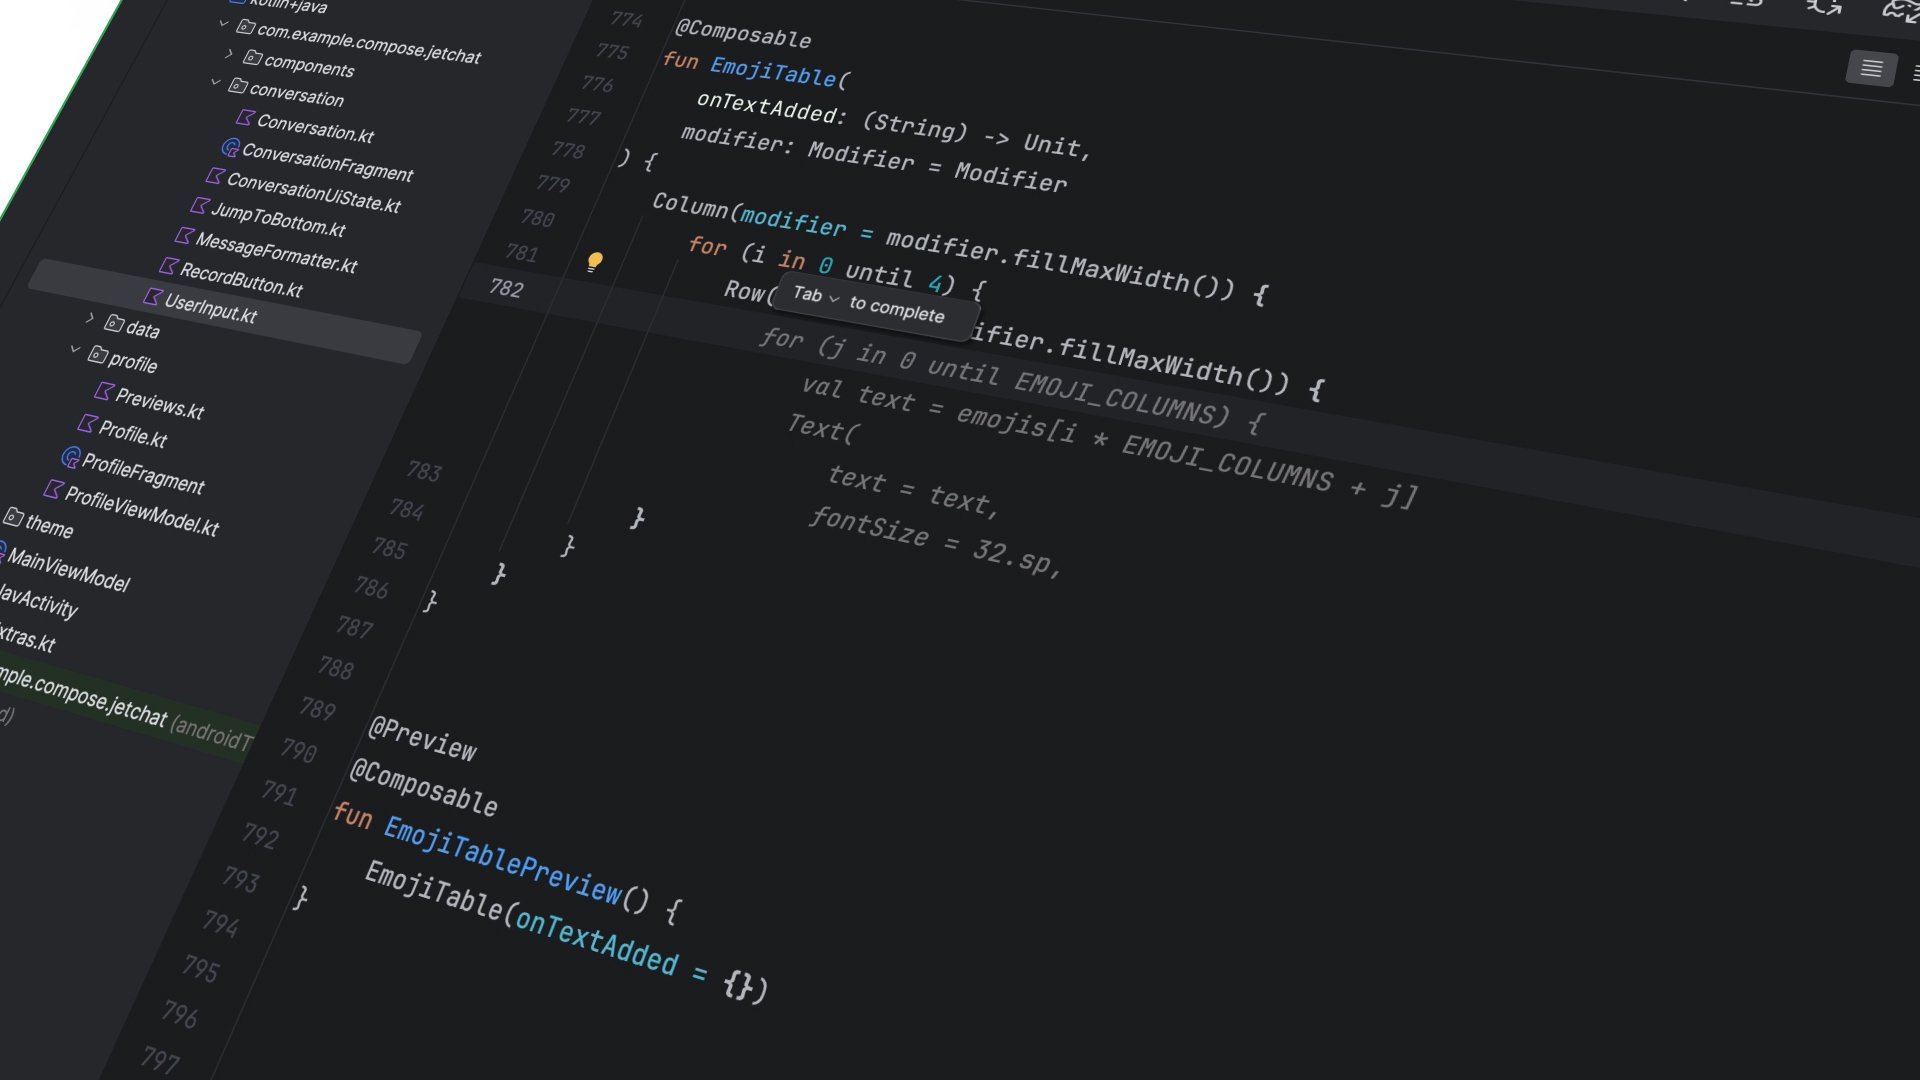1920x1080 pixels.
Task: Click the highlighted list-view icon above the editor
Action: 1870,68
